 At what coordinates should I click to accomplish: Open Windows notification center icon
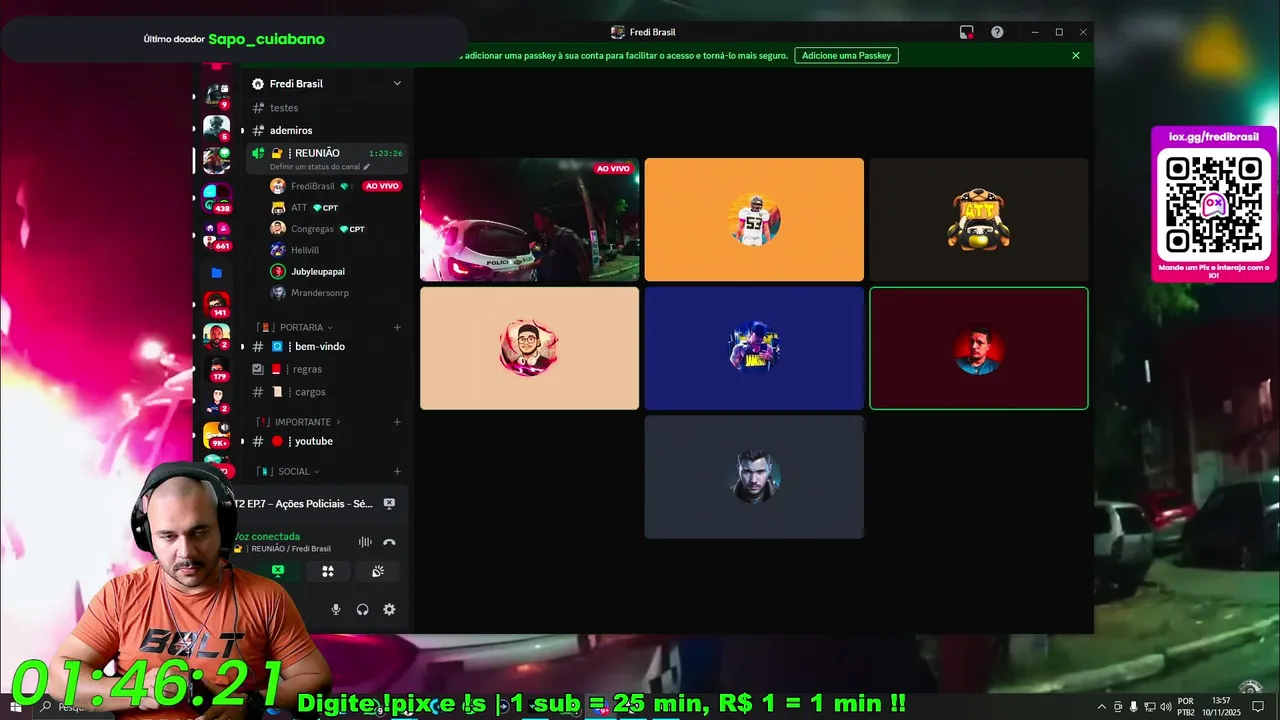click(x=1259, y=707)
